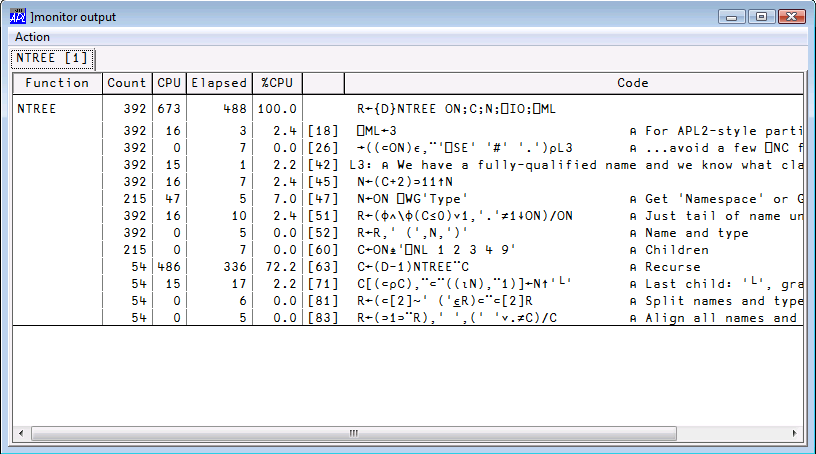The height and width of the screenshot is (454, 816).
Task: Click code line 'N←ON ⎕WG'Type''
Action: 412,199
